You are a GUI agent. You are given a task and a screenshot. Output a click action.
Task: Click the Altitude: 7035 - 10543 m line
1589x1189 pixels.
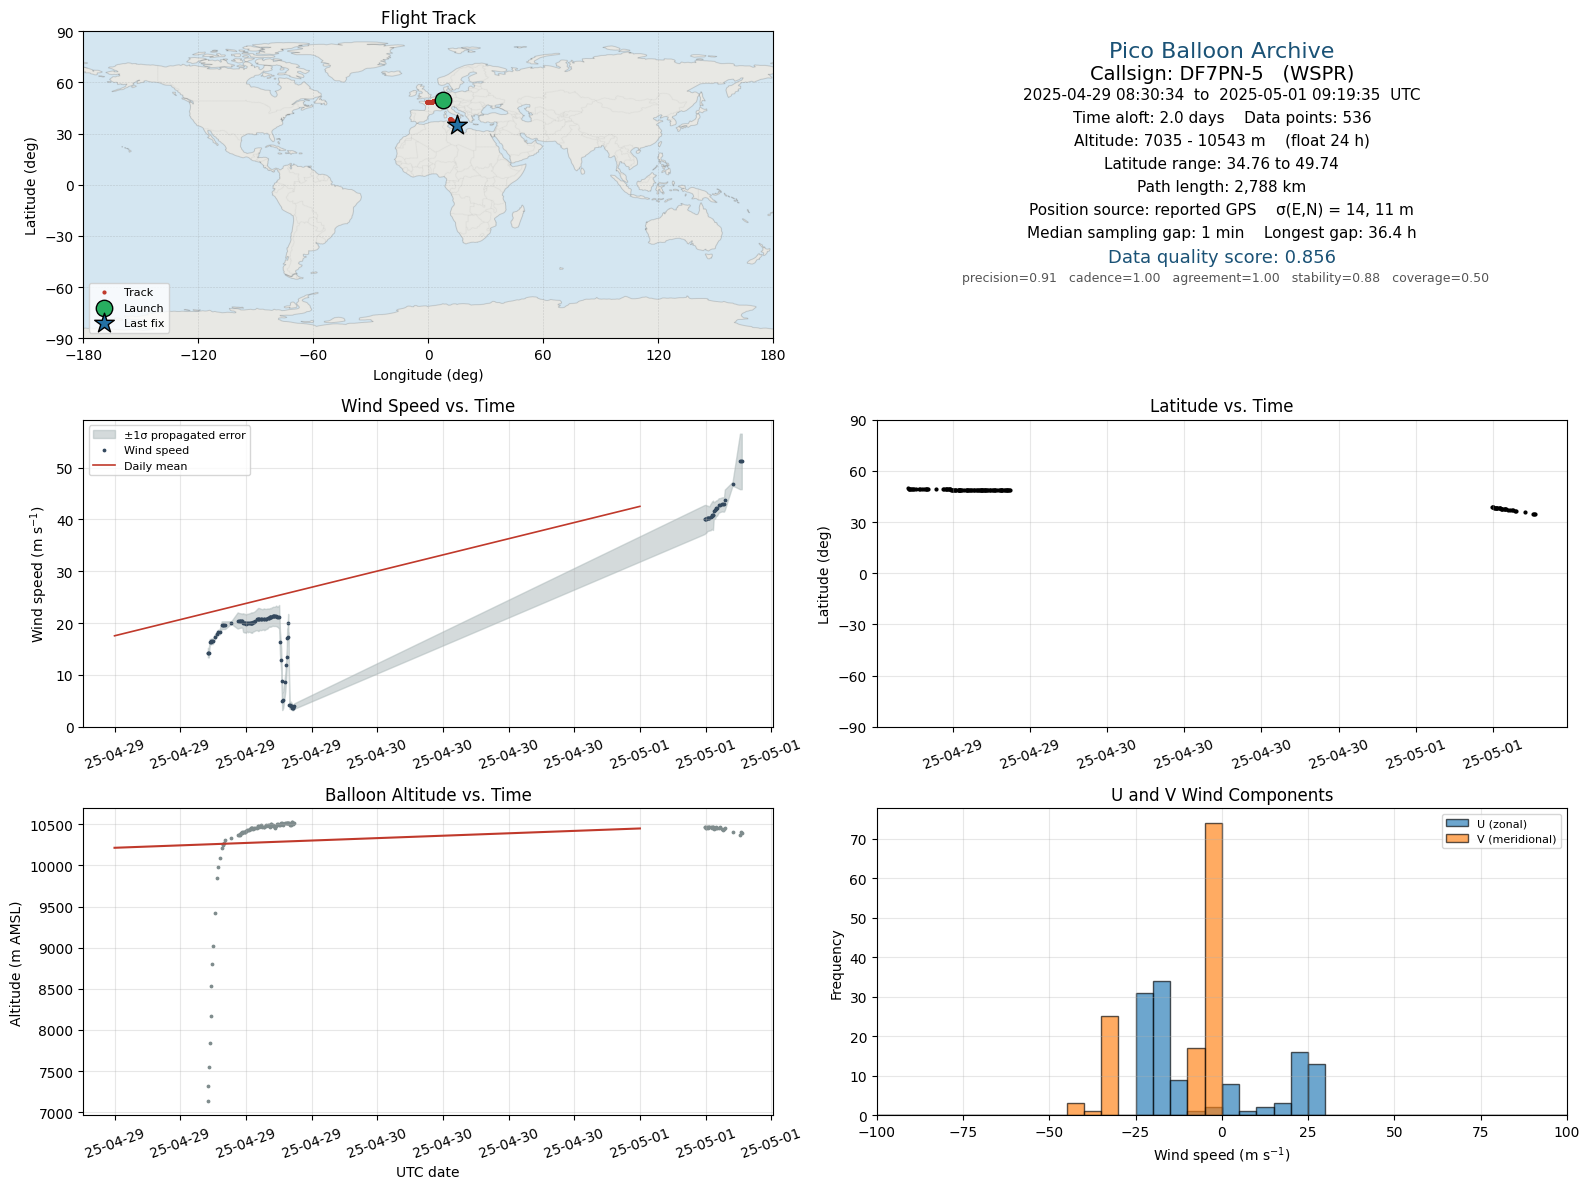pos(1221,141)
